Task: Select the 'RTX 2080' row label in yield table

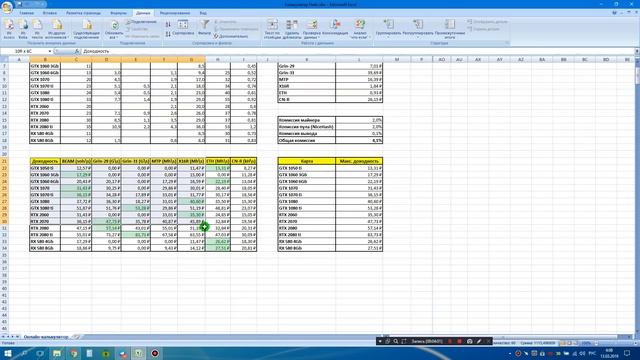Action: 45,228
